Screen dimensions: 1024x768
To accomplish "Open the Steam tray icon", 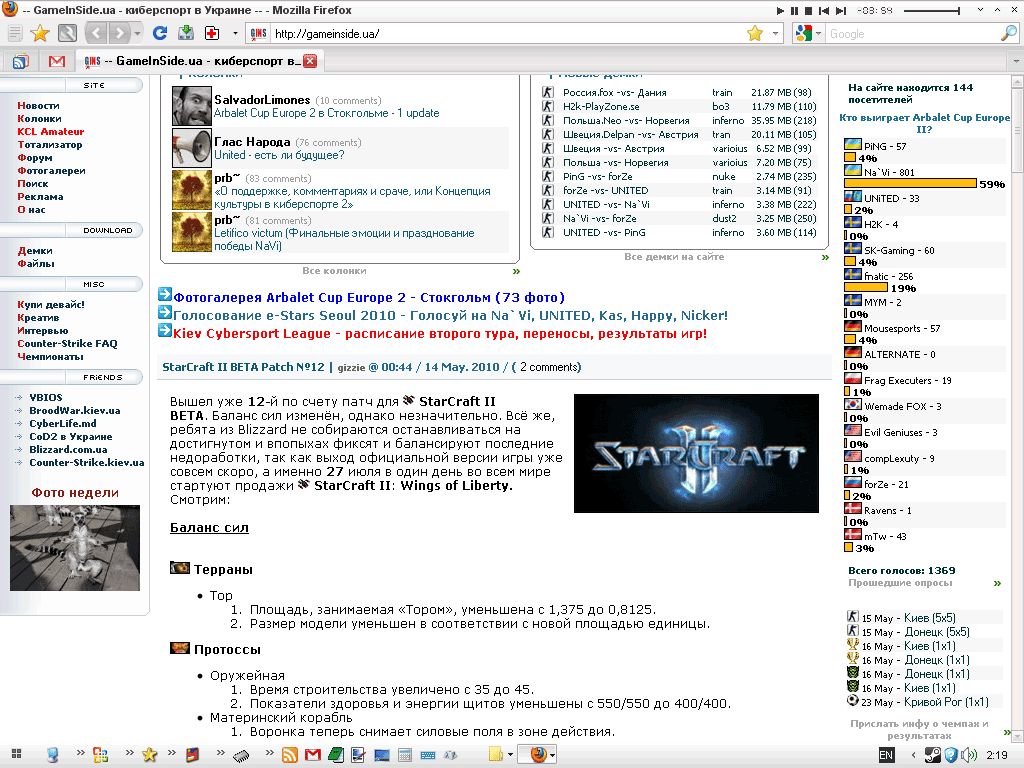I will tap(933, 755).
